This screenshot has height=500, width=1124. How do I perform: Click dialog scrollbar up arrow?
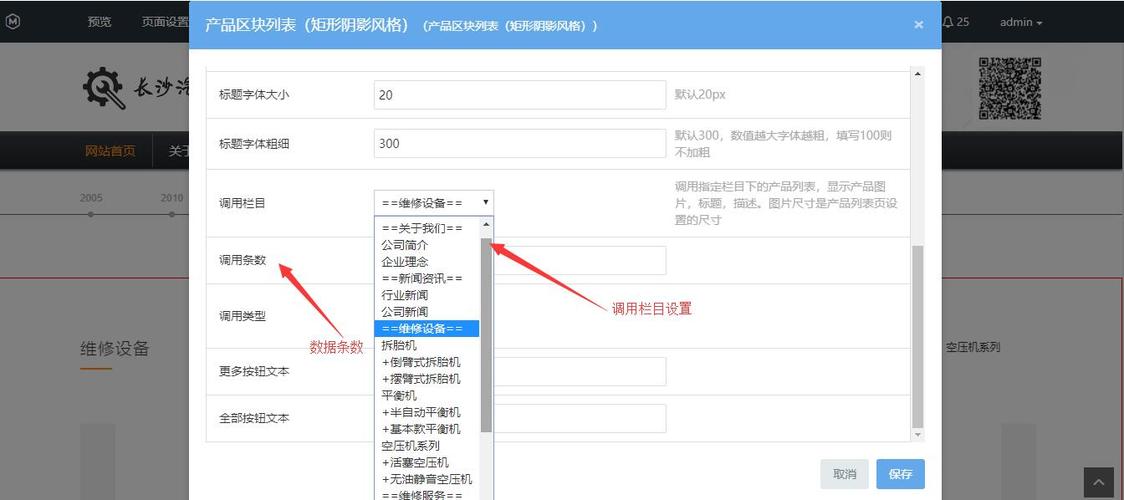pyautogui.click(x=918, y=74)
